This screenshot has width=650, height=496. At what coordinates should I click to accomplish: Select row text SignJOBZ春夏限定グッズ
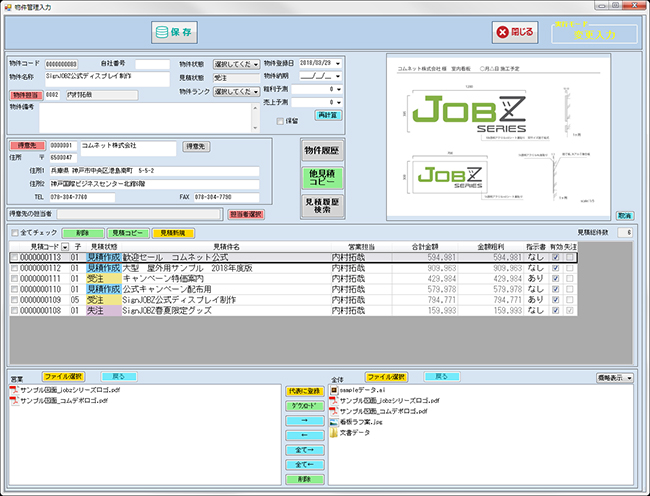point(167,311)
